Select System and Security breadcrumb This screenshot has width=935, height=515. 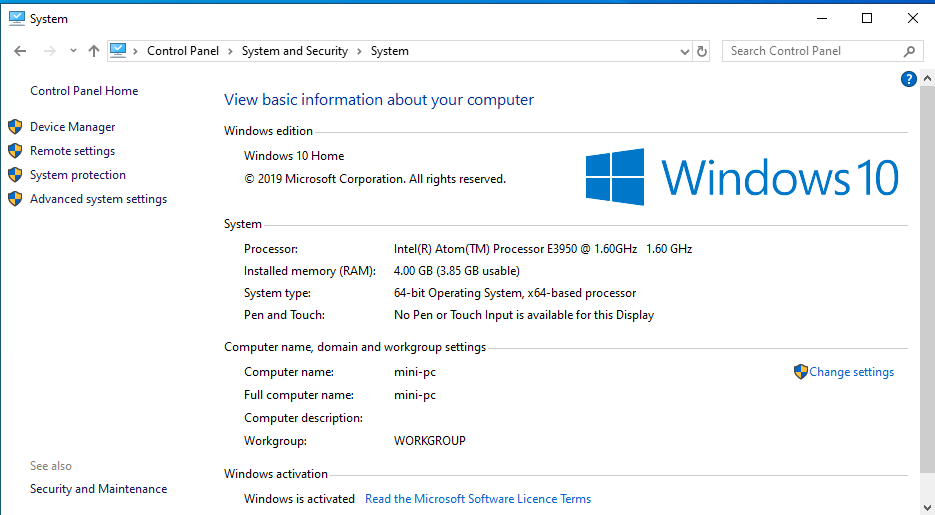[x=295, y=51]
